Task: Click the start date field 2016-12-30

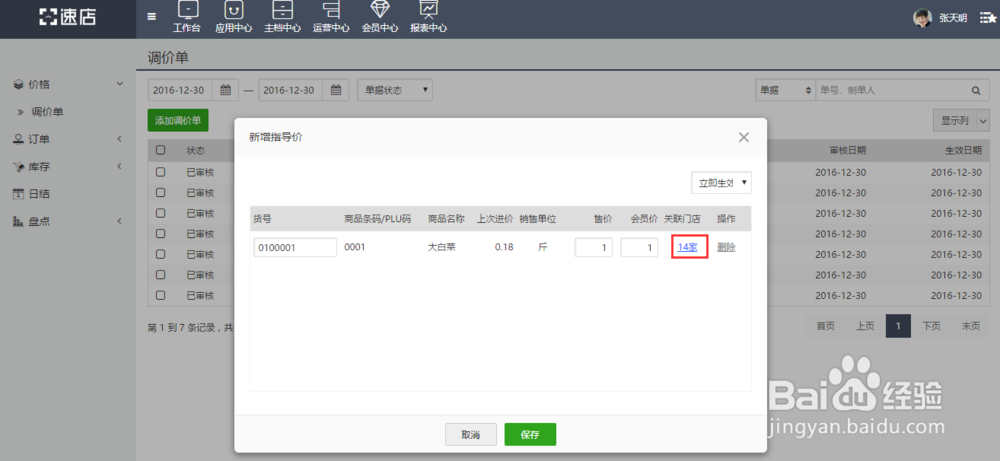Action: (180, 90)
